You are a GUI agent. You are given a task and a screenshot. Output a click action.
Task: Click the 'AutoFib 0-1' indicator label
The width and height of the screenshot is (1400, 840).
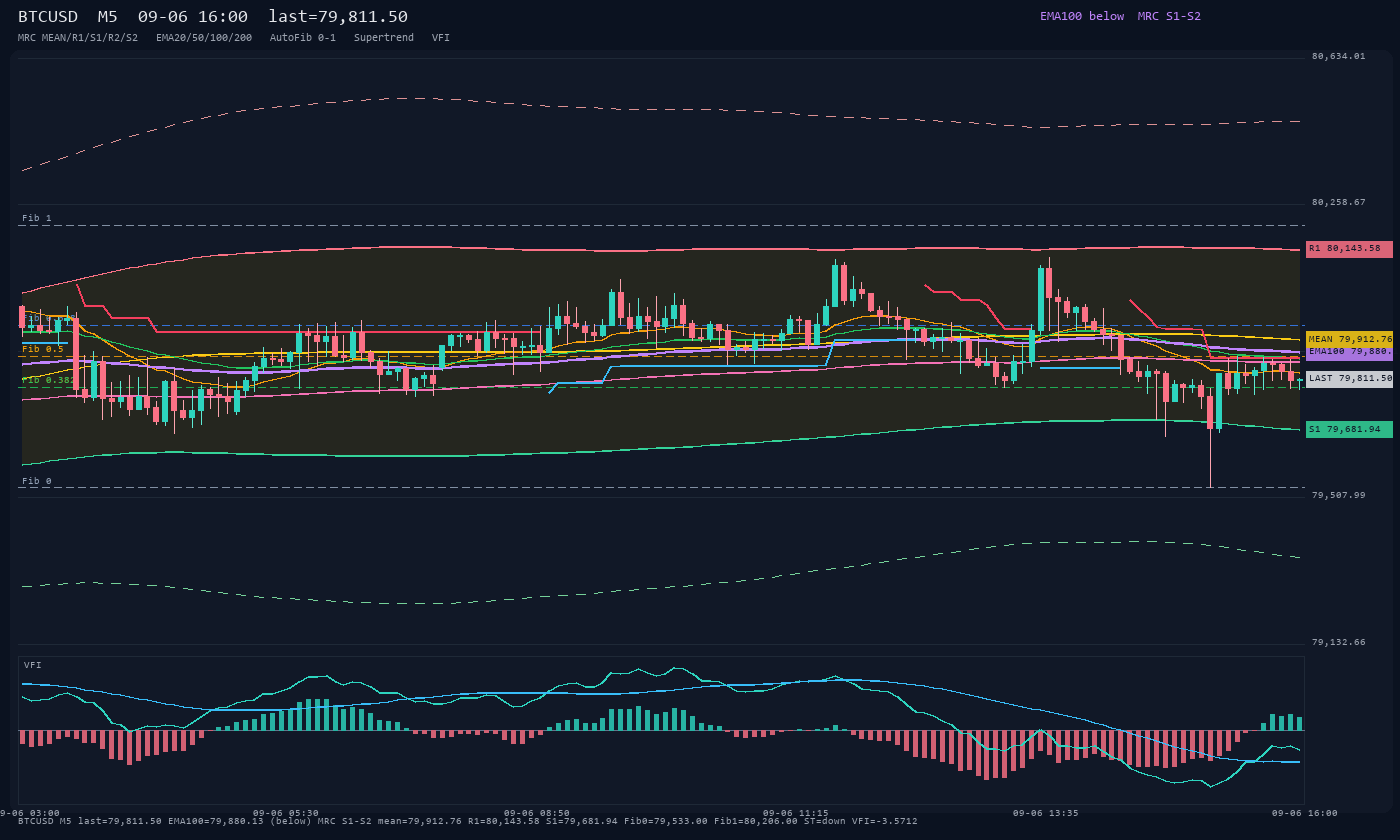point(303,37)
